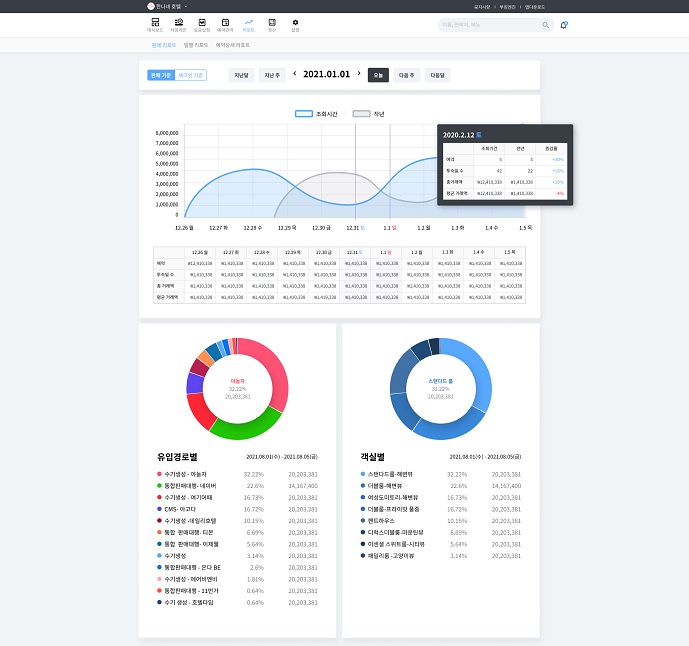The height and width of the screenshot is (646, 689).
Task: Click the 유입경로별 section heading
Action: [x=178, y=457]
